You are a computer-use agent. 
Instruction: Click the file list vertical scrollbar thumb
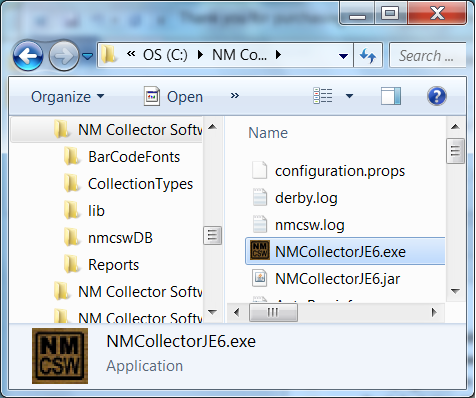455,151
